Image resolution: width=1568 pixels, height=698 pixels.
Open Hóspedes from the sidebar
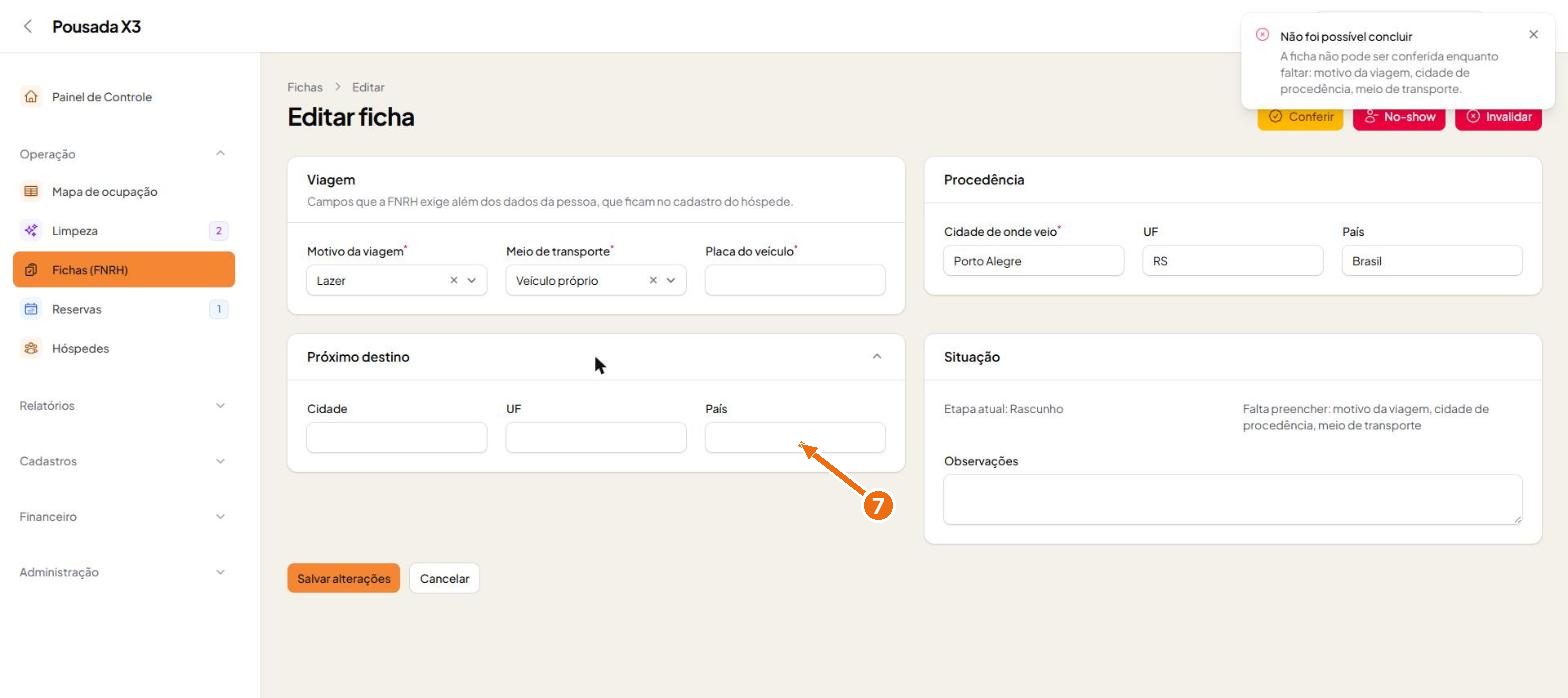coord(124,348)
